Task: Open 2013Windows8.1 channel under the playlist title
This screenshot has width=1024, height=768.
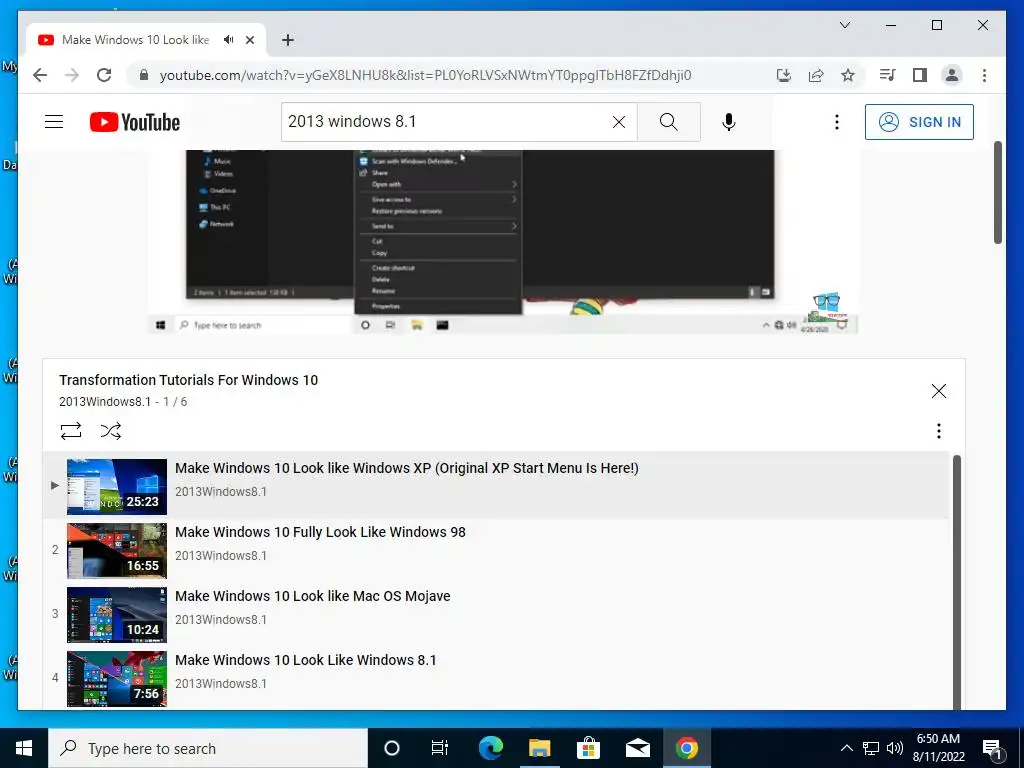Action: point(104,402)
